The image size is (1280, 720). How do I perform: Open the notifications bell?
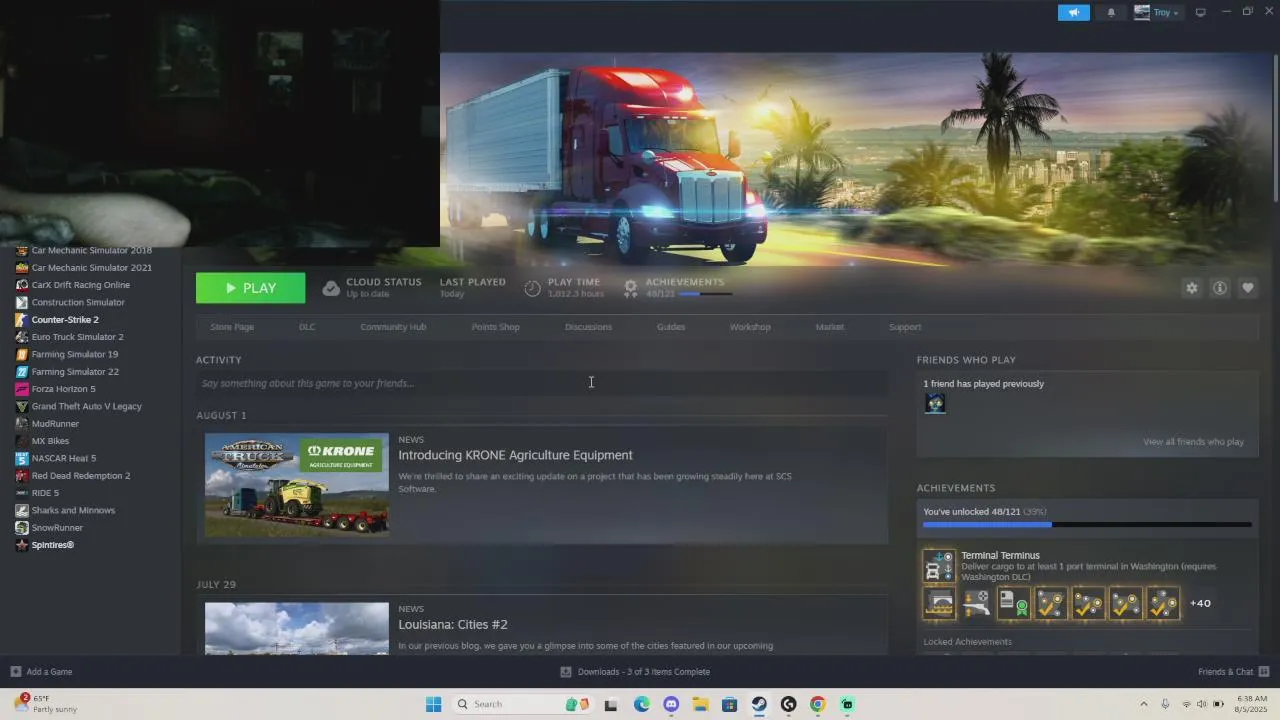click(1111, 13)
